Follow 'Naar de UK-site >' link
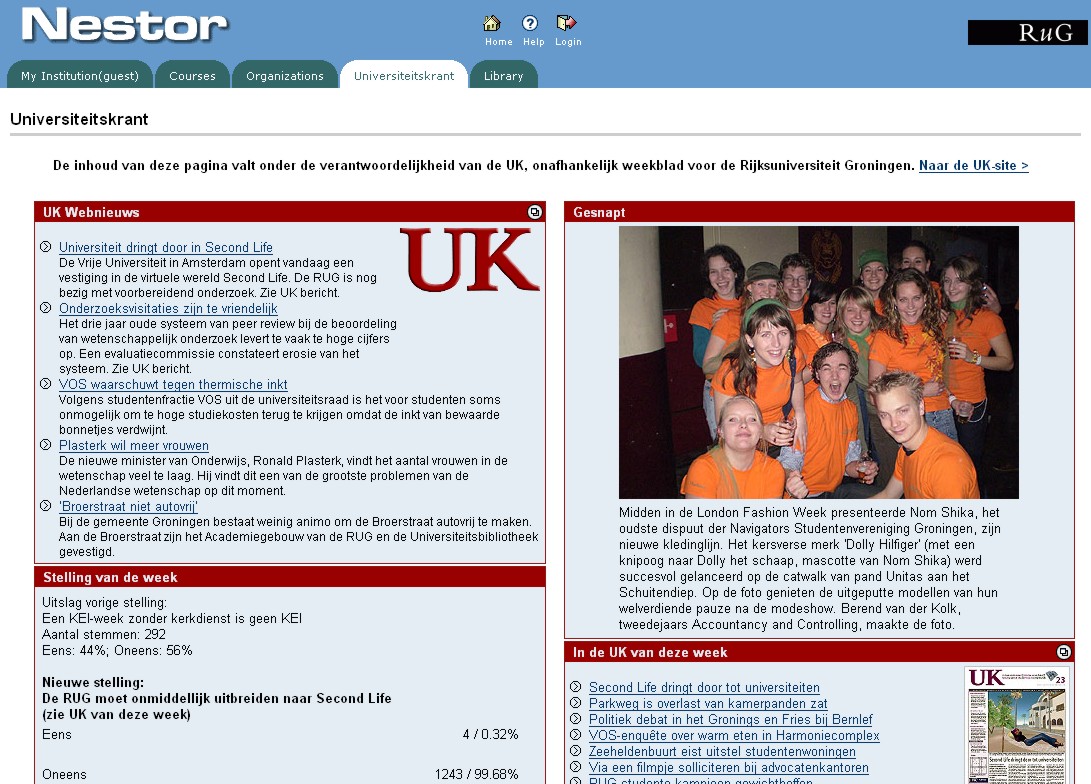The height and width of the screenshot is (784, 1091). (973, 166)
